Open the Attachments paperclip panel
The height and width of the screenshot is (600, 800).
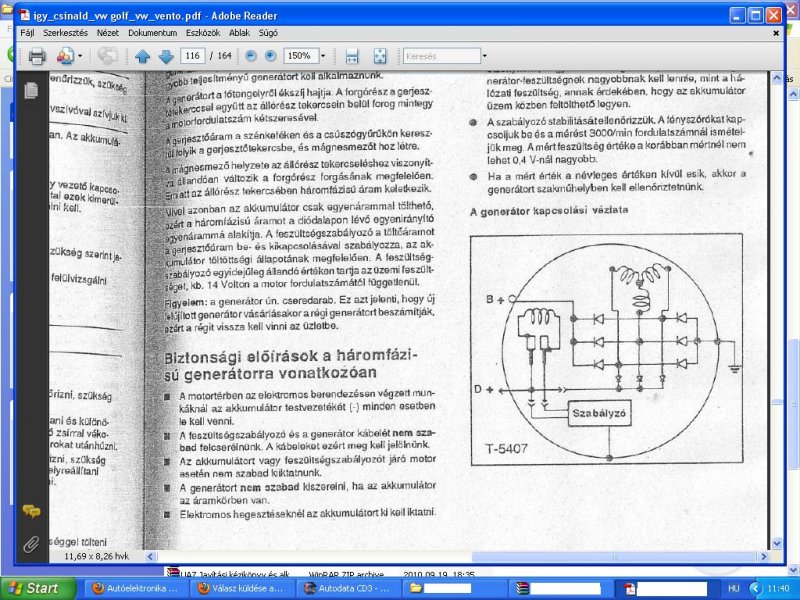(x=31, y=544)
